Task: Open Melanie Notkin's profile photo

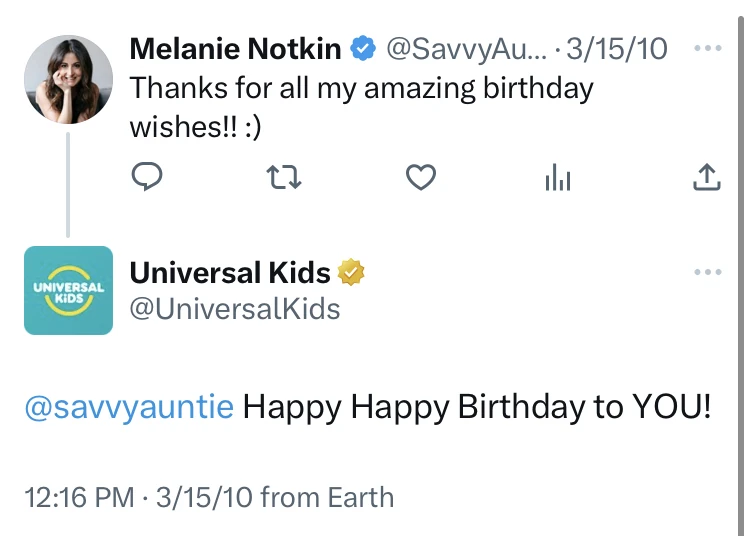Action: click(68, 79)
